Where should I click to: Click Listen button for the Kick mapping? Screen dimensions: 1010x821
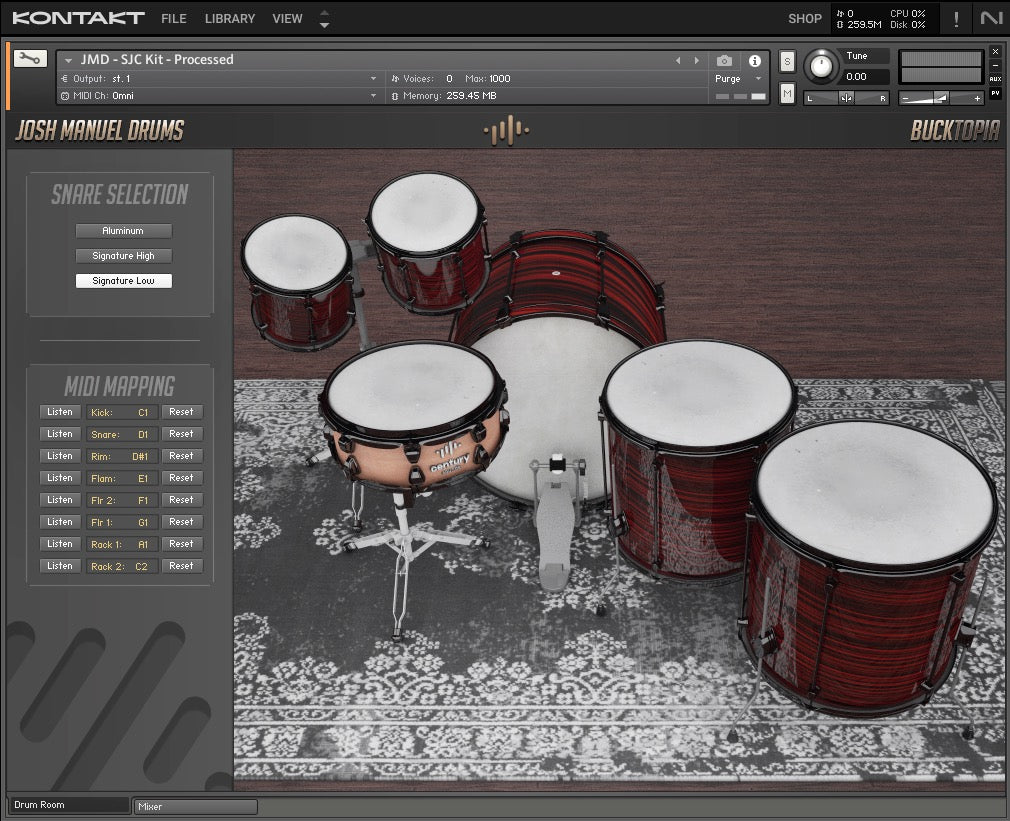pos(60,412)
